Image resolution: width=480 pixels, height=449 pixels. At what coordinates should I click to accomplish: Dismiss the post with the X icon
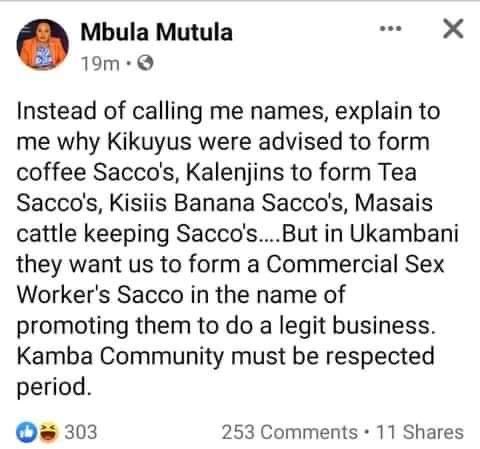[x=453, y=29]
